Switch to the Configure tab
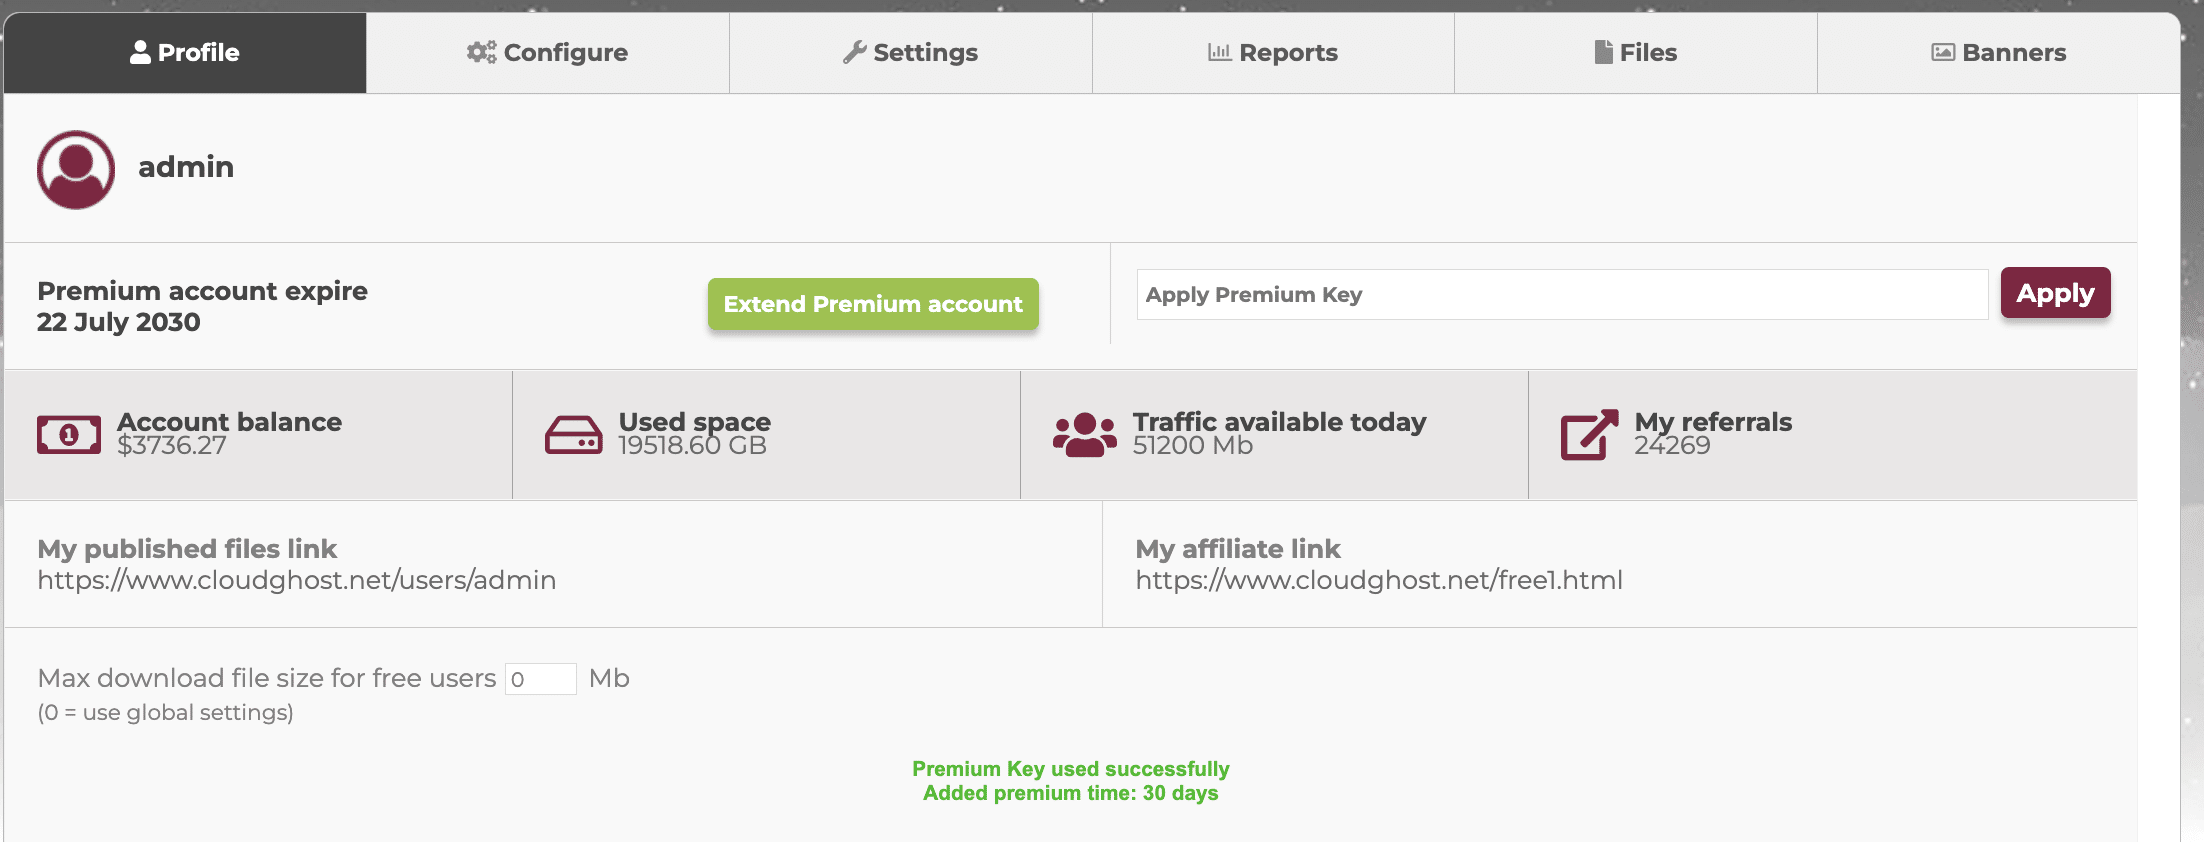2204x842 pixels. coord(548,52)
